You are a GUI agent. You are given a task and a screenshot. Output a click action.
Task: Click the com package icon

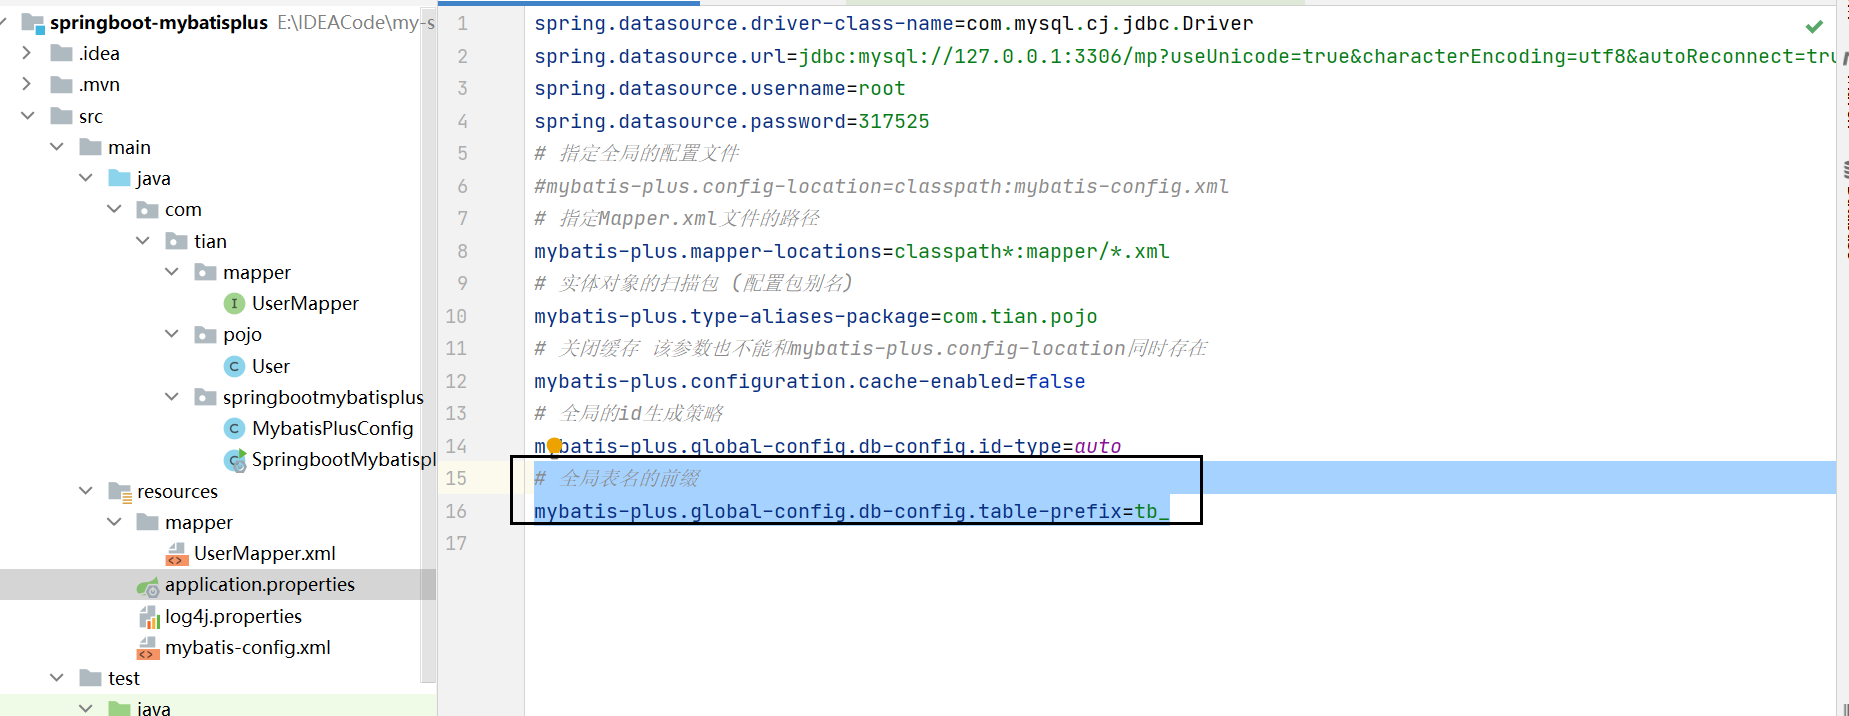148,209
